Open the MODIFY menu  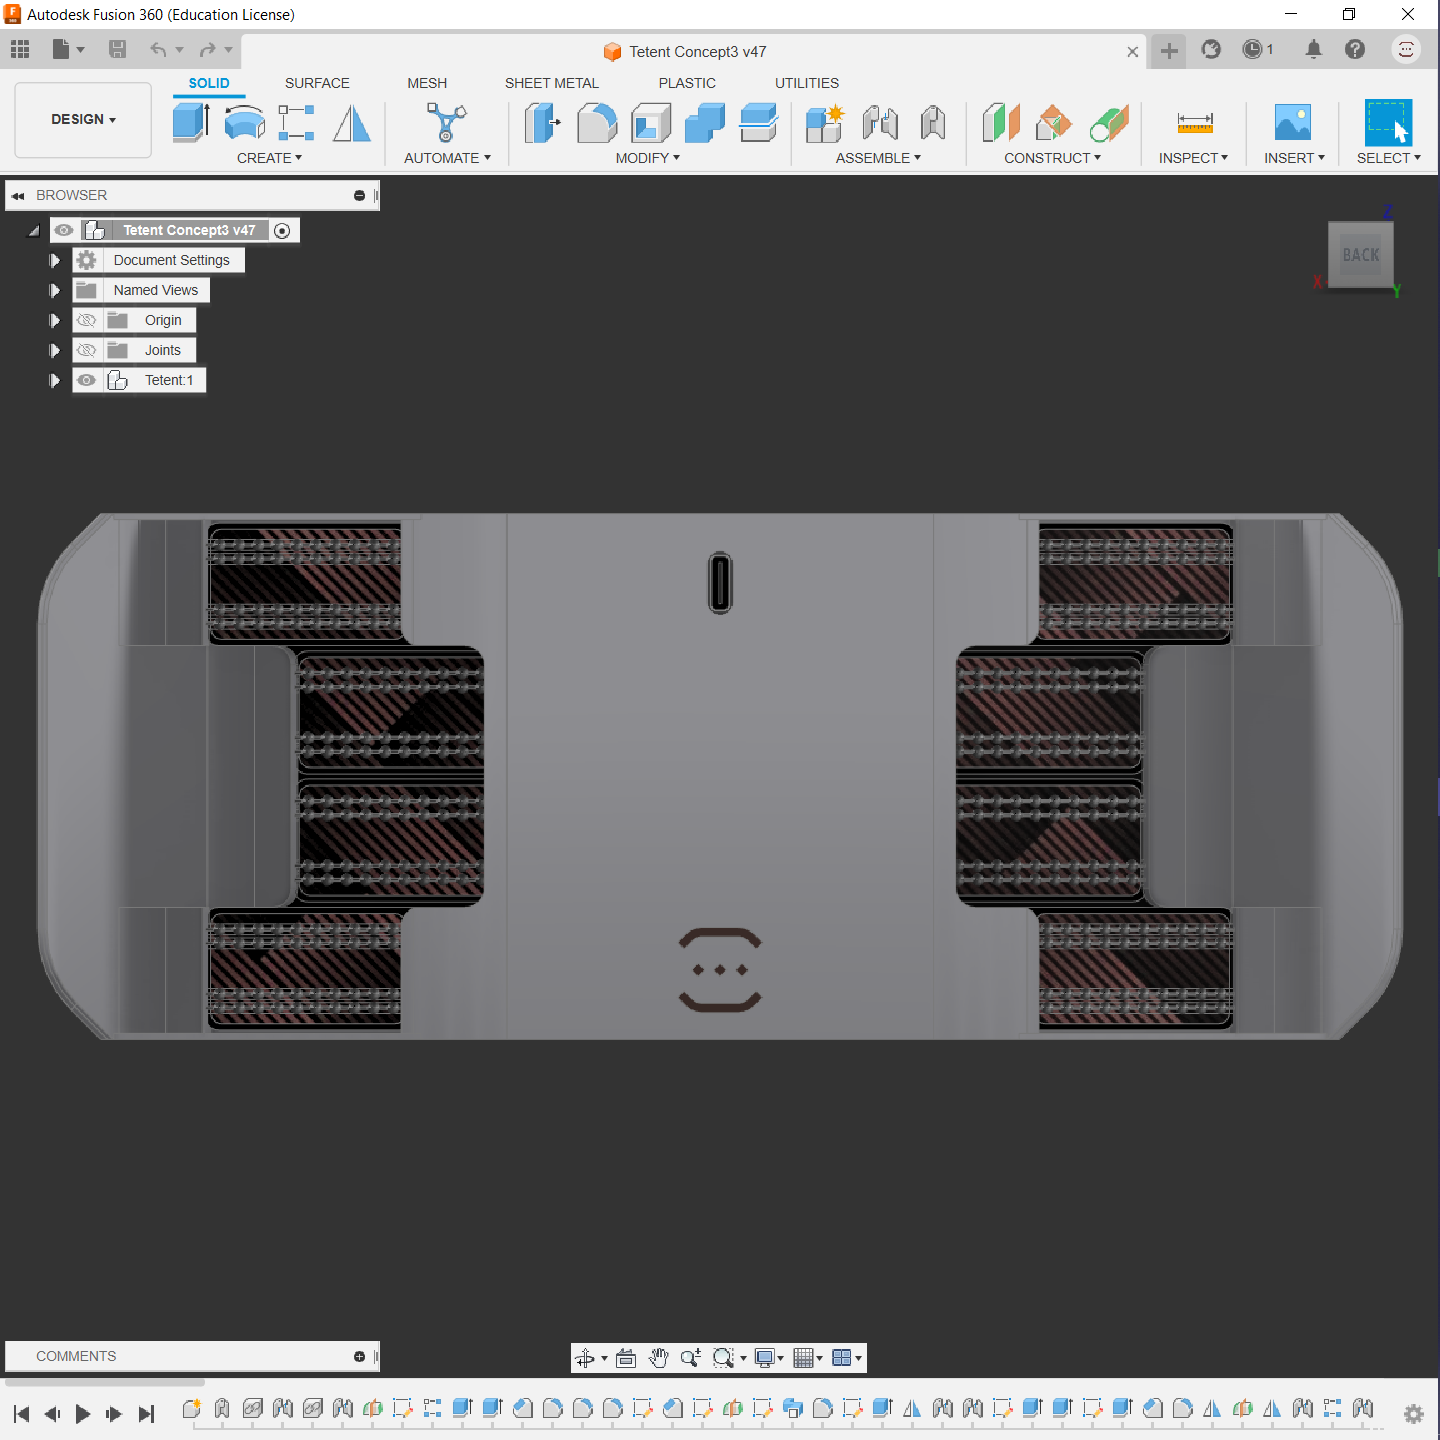(647, 158)
